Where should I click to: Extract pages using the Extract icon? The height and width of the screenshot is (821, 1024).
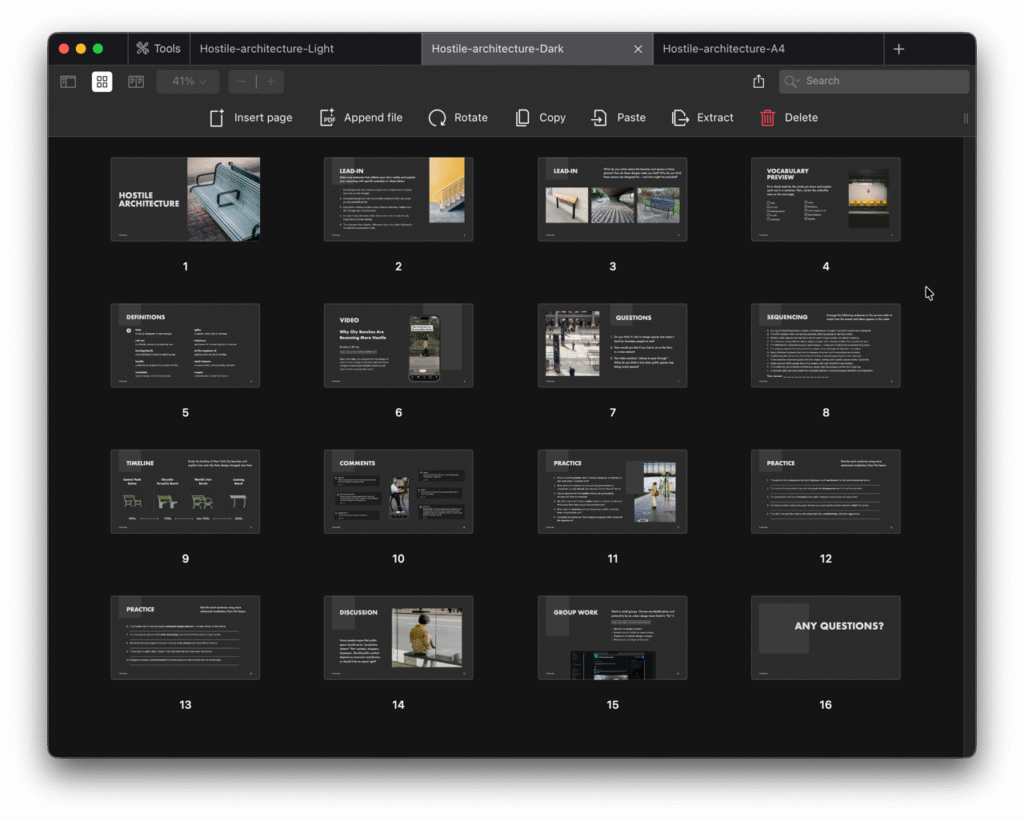[680, 118]
